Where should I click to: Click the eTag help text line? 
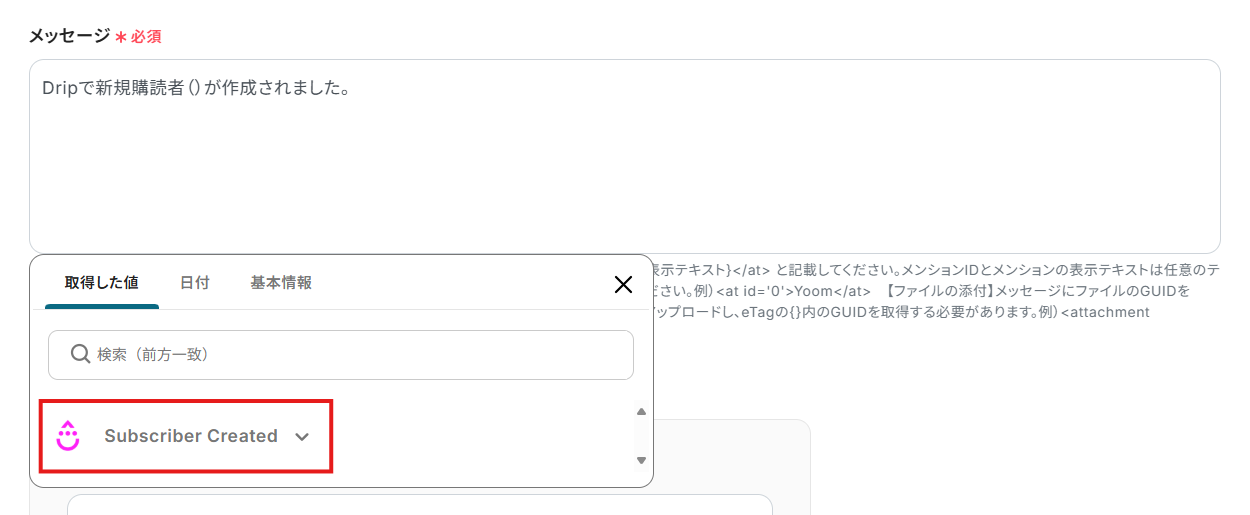(900, 312)
